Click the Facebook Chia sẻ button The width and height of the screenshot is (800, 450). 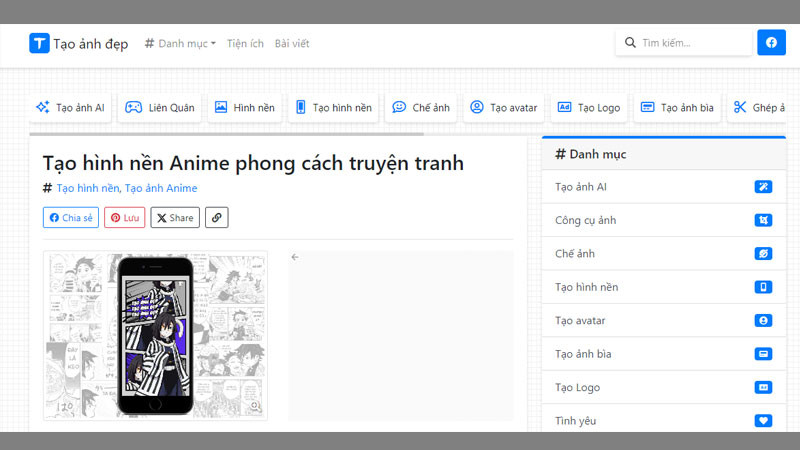click(71, 218)
